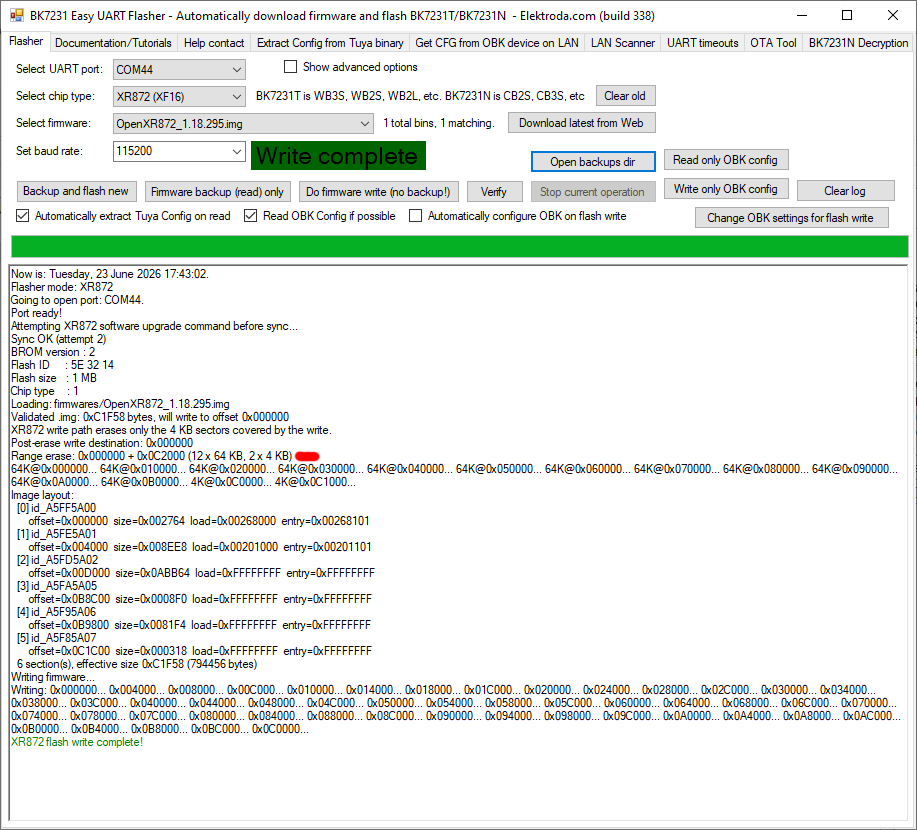Maximize the BK7231 Easy UART Flasher window
Screen dimensions: 917x830
coord(847,16)
